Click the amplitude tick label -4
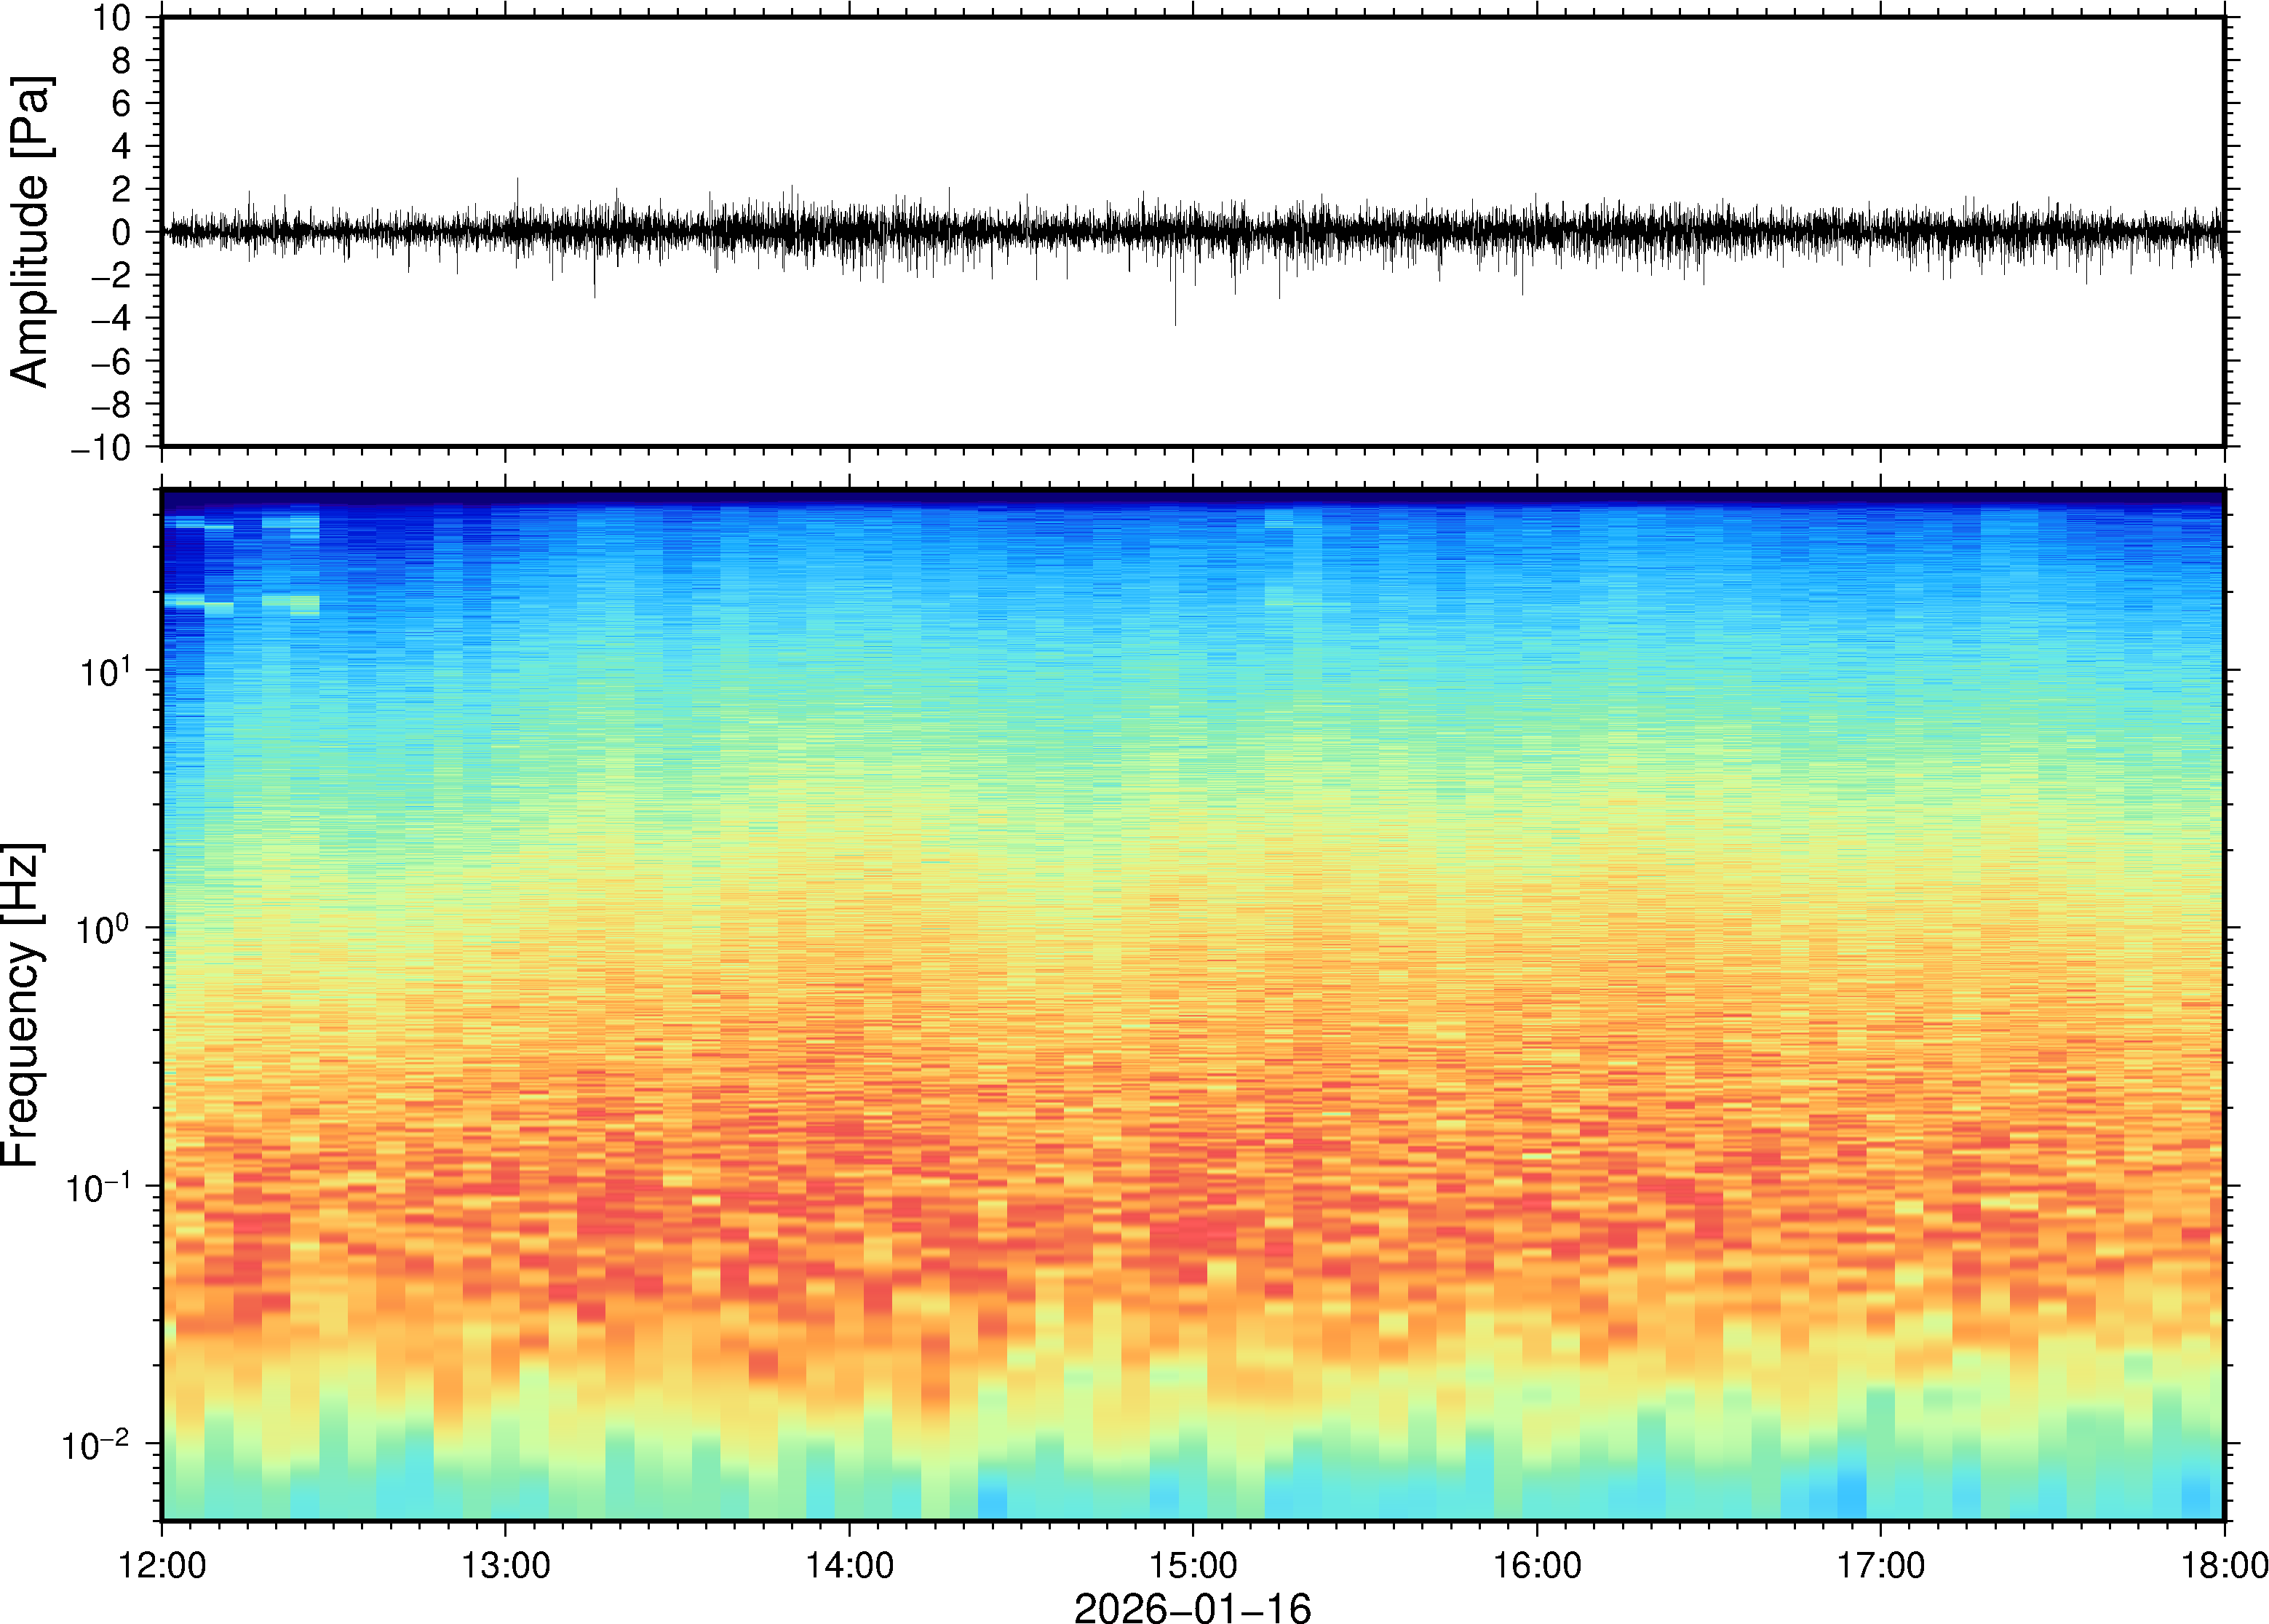 tap(110, 319)
